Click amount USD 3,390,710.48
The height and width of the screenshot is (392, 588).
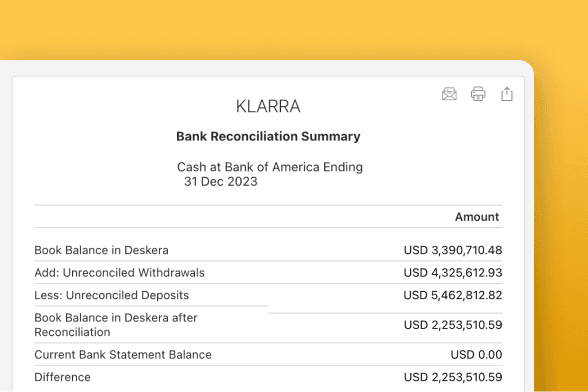tap(453, 250)
